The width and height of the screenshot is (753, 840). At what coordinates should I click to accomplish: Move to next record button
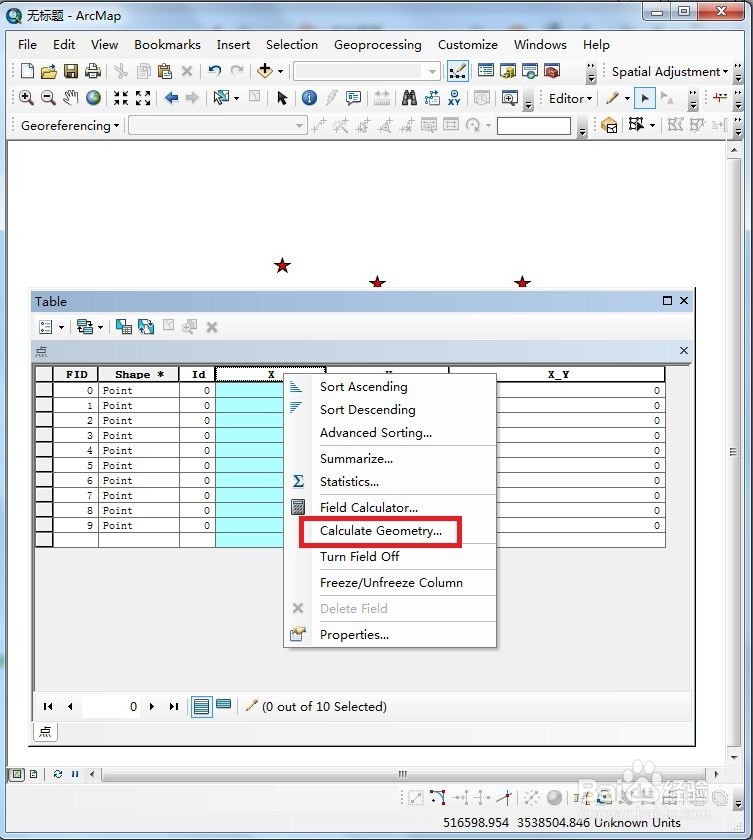pos(152,707)
